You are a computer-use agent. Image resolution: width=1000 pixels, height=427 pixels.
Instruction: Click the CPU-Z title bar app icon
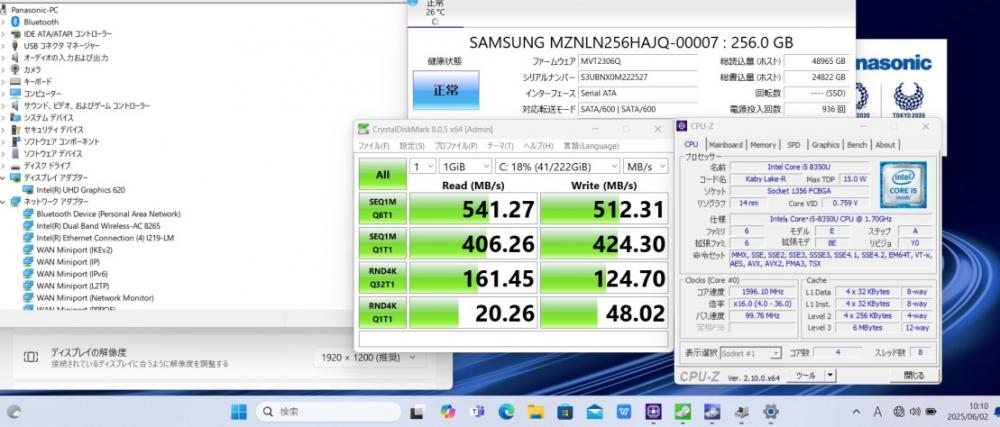[682, 126]
